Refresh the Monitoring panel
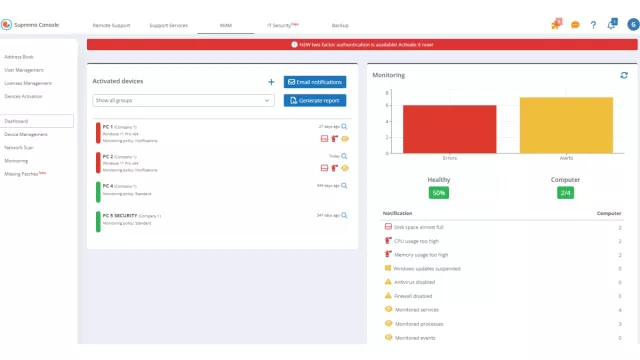Screen dimensions: 640x360 (x=624, y=76)
